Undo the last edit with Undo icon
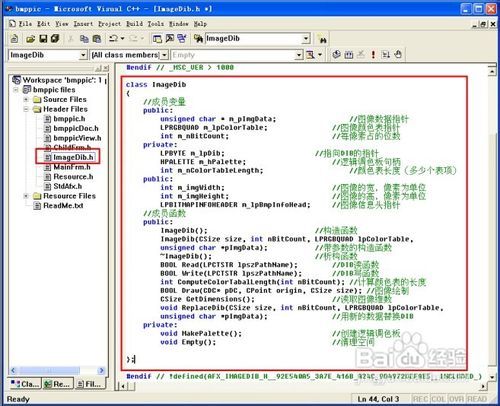Image resolution: width=500 pixels, height=406 pixels. [113, 39]
